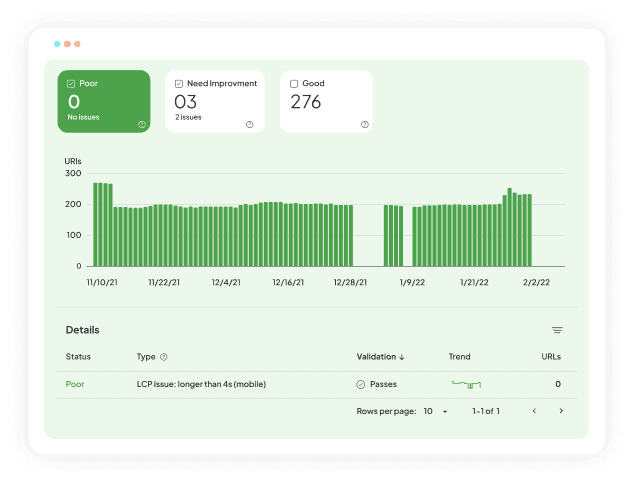The height and width of the screenshot is (483, 633).
Task: Go to previous page of results
Action: (x=534, y=411)
